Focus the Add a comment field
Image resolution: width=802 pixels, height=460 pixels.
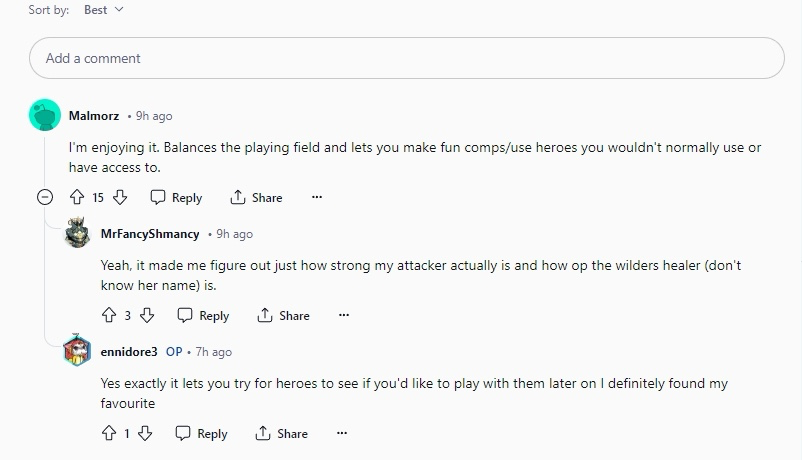tap(407, 58)
